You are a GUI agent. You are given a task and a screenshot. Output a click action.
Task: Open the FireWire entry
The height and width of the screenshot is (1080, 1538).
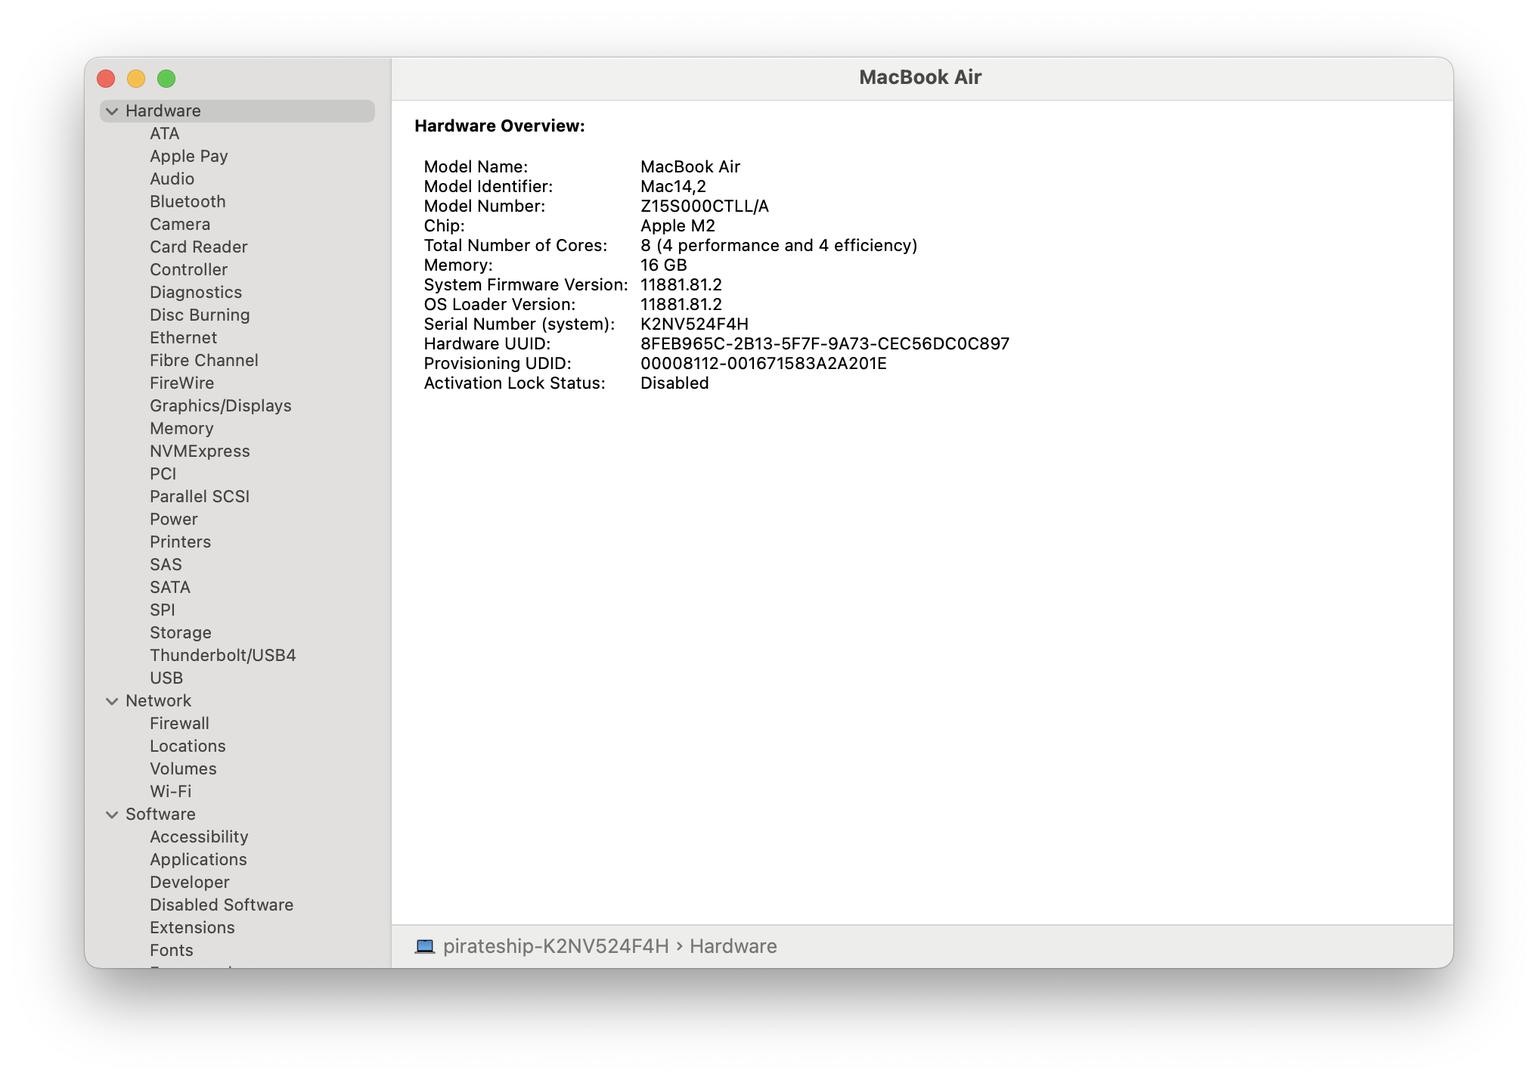click(182, 383)
